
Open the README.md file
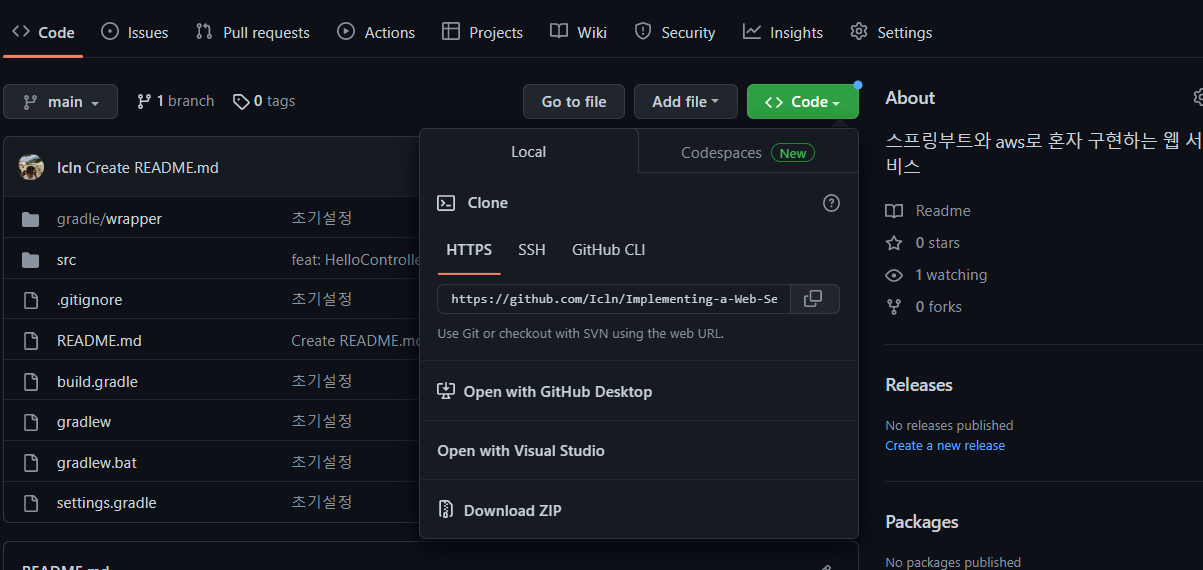(99, 341)
